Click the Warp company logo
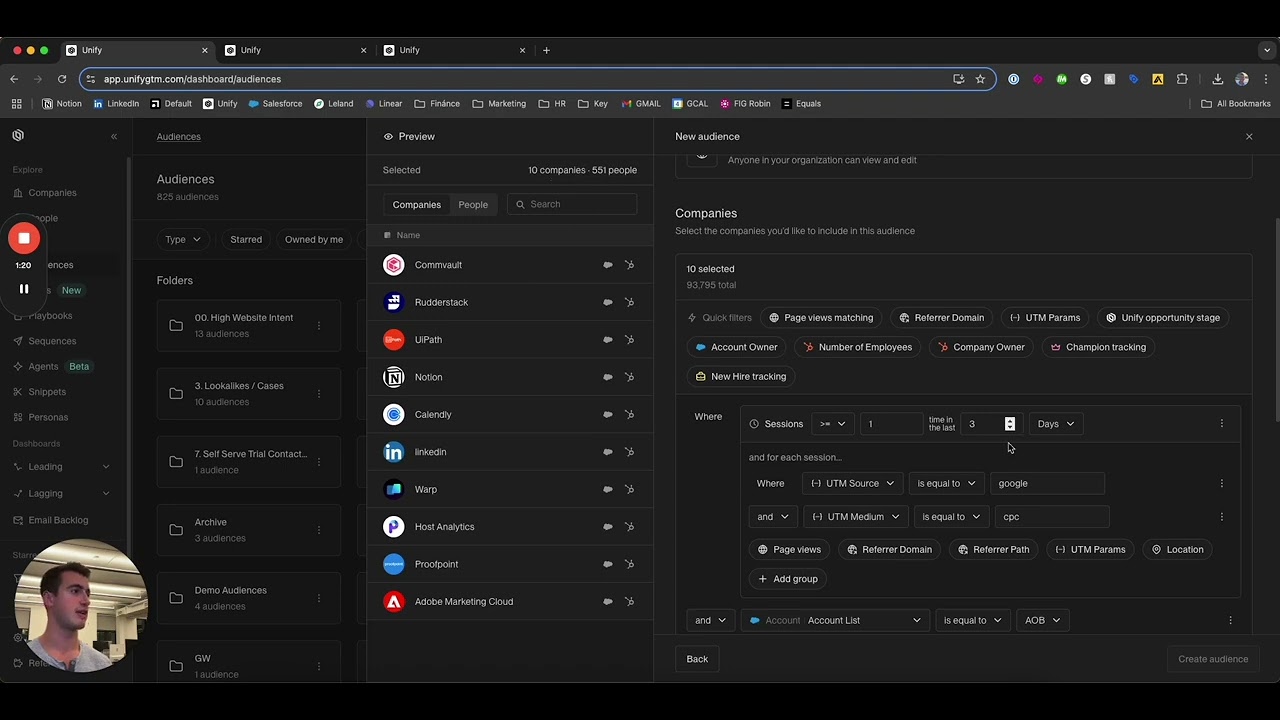The width and height of the screenshot is (1280, 720). [x=394, y=489]
